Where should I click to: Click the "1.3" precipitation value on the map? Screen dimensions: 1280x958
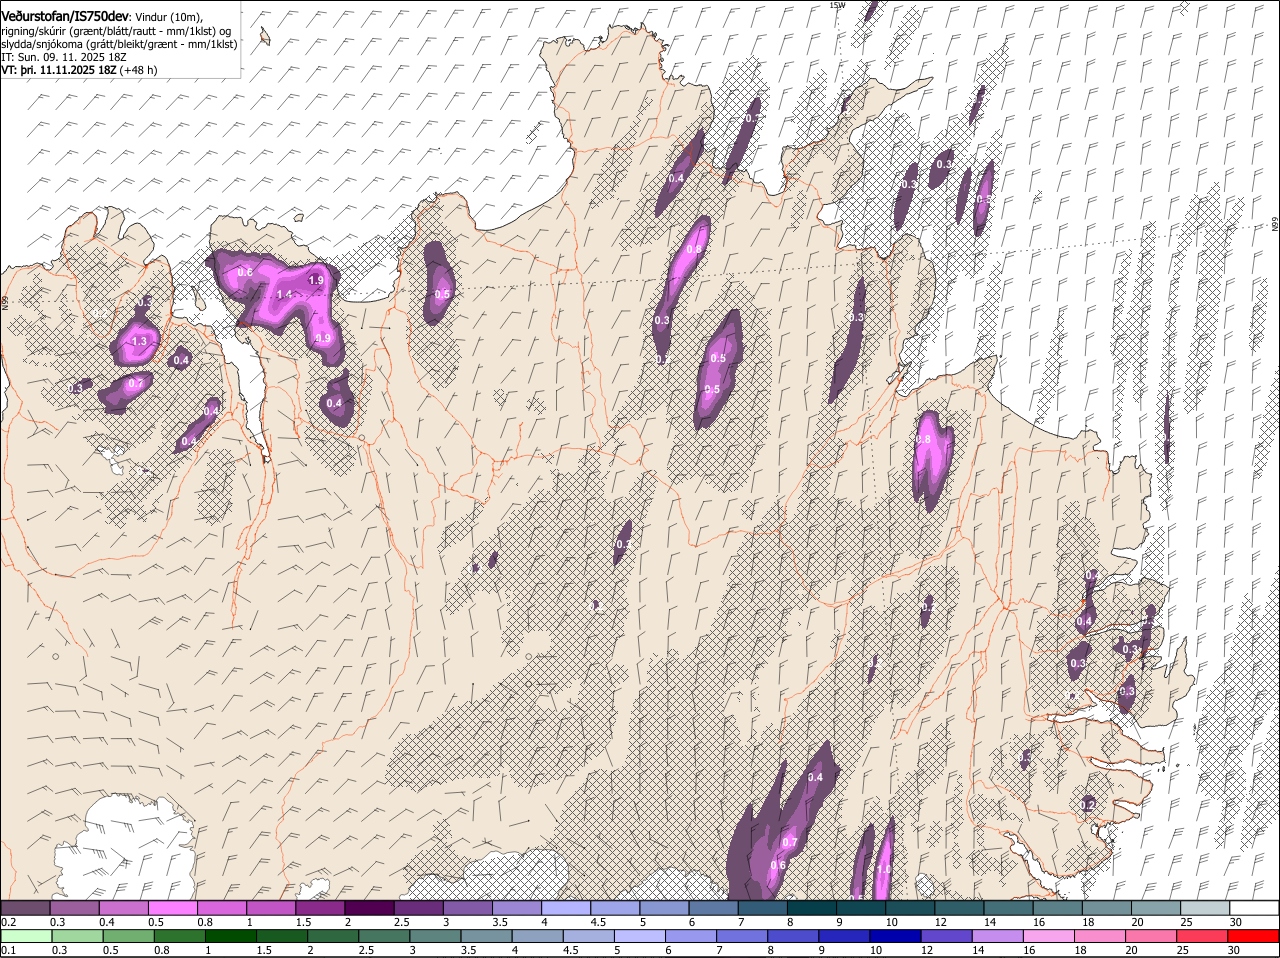click(139, 342)
